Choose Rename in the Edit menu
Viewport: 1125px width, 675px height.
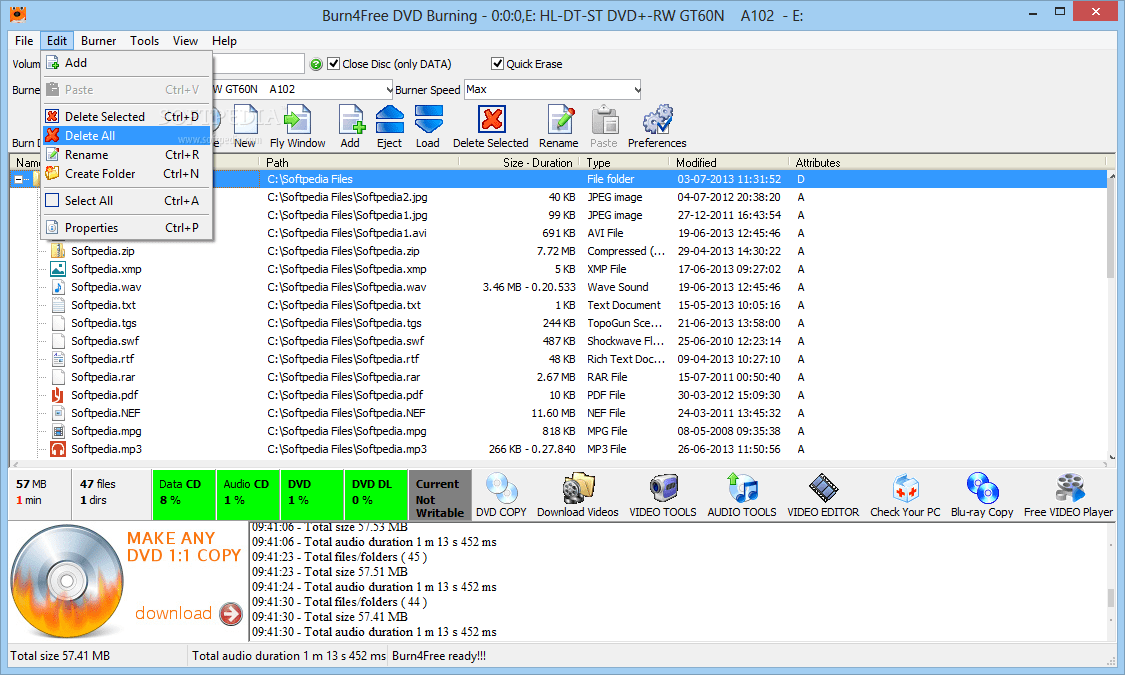(x=127, y=155)
